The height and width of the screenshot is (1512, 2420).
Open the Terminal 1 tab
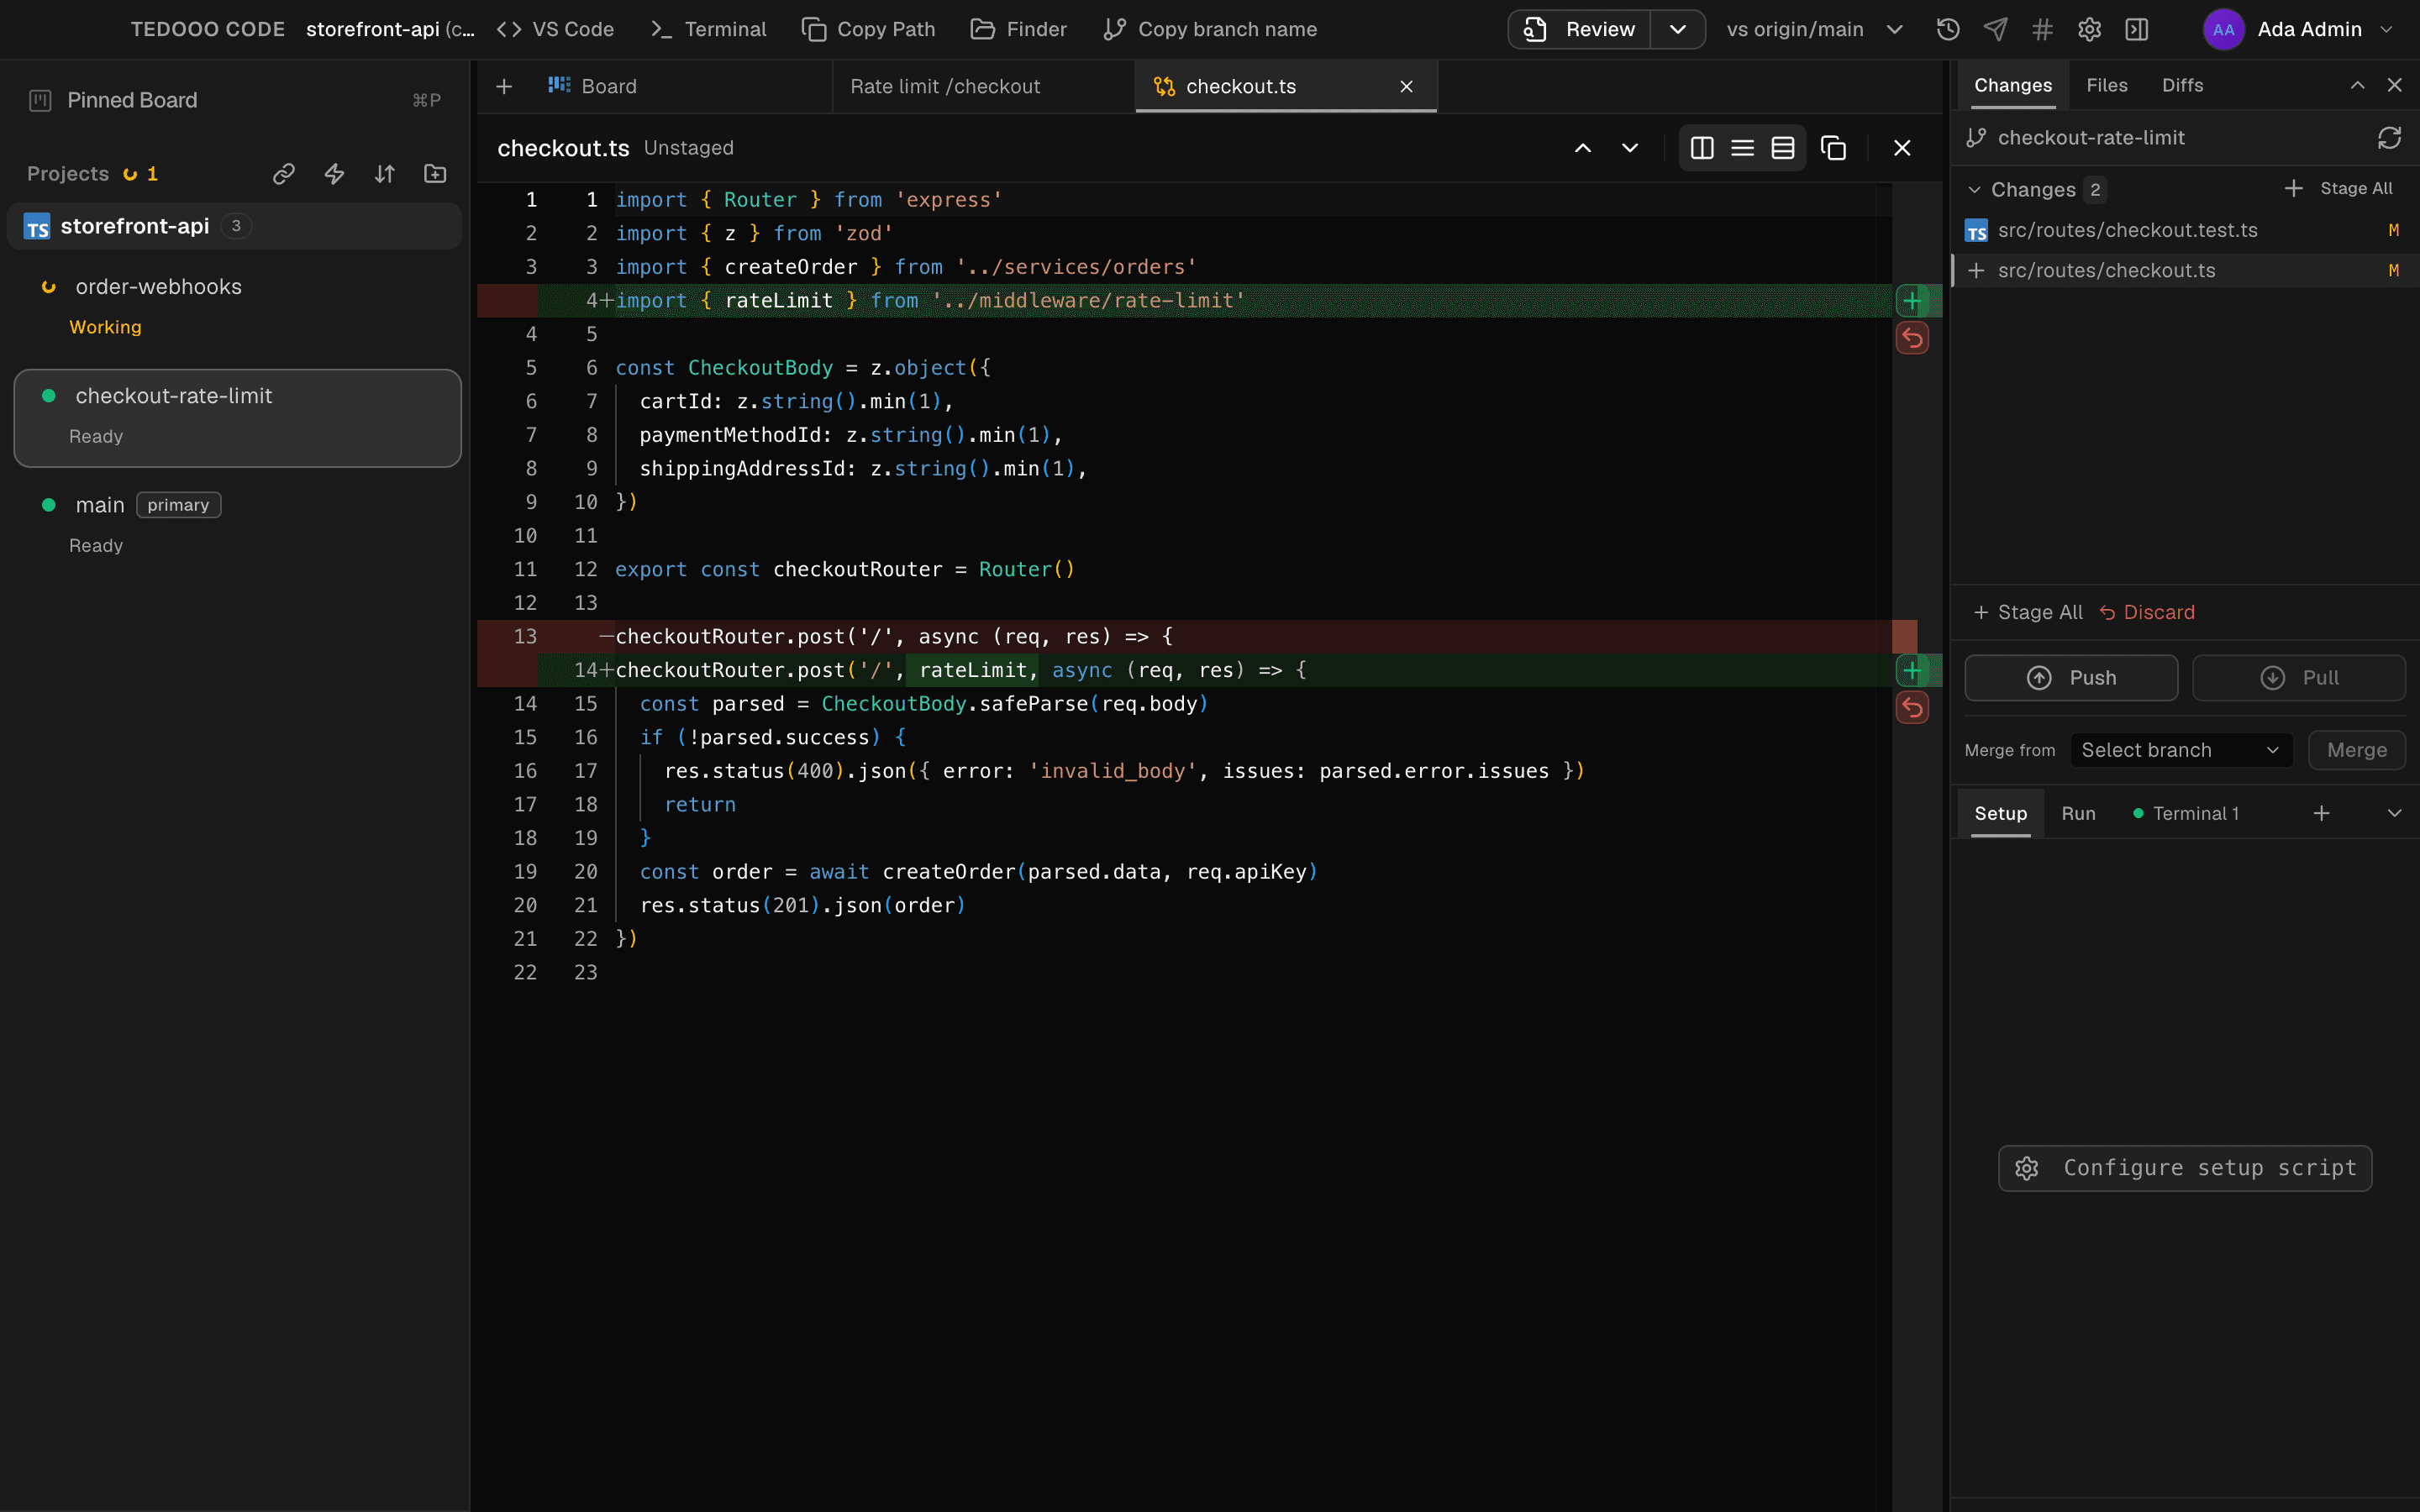[2186, 814]
